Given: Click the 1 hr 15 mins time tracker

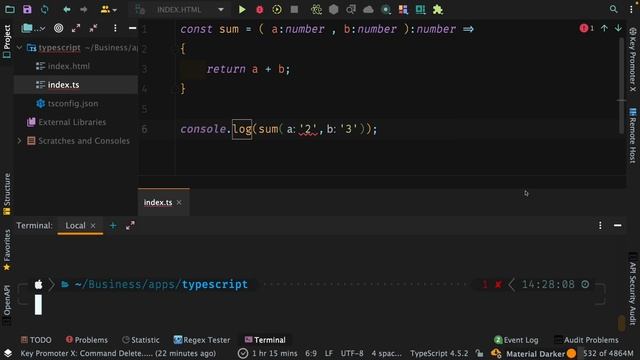Looking at the screenshot, I should point(268,353).
